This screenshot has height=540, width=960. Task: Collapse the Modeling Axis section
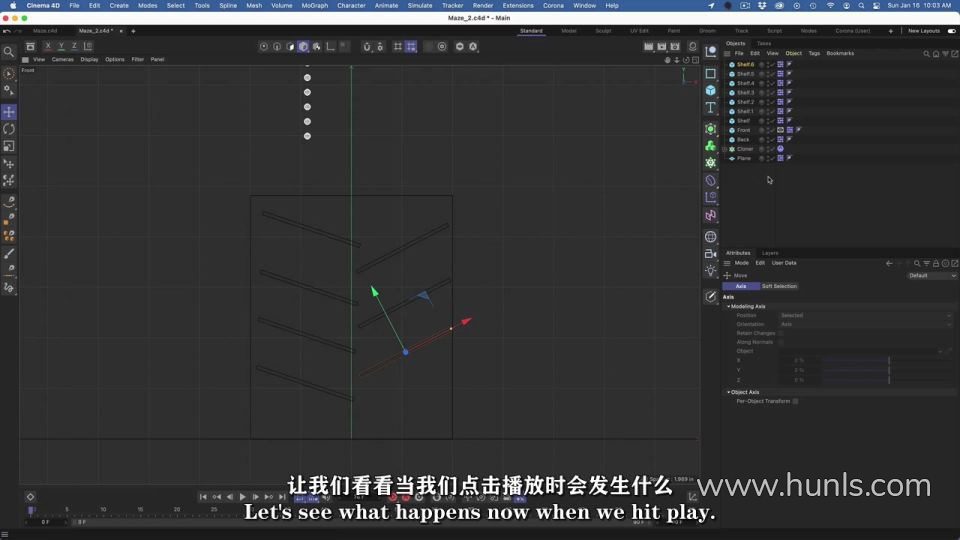pyautogui.click(x=729, y=306)
